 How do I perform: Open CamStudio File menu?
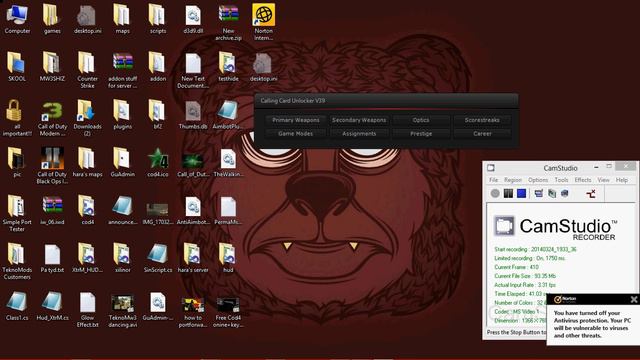click(x=493, y=180)
